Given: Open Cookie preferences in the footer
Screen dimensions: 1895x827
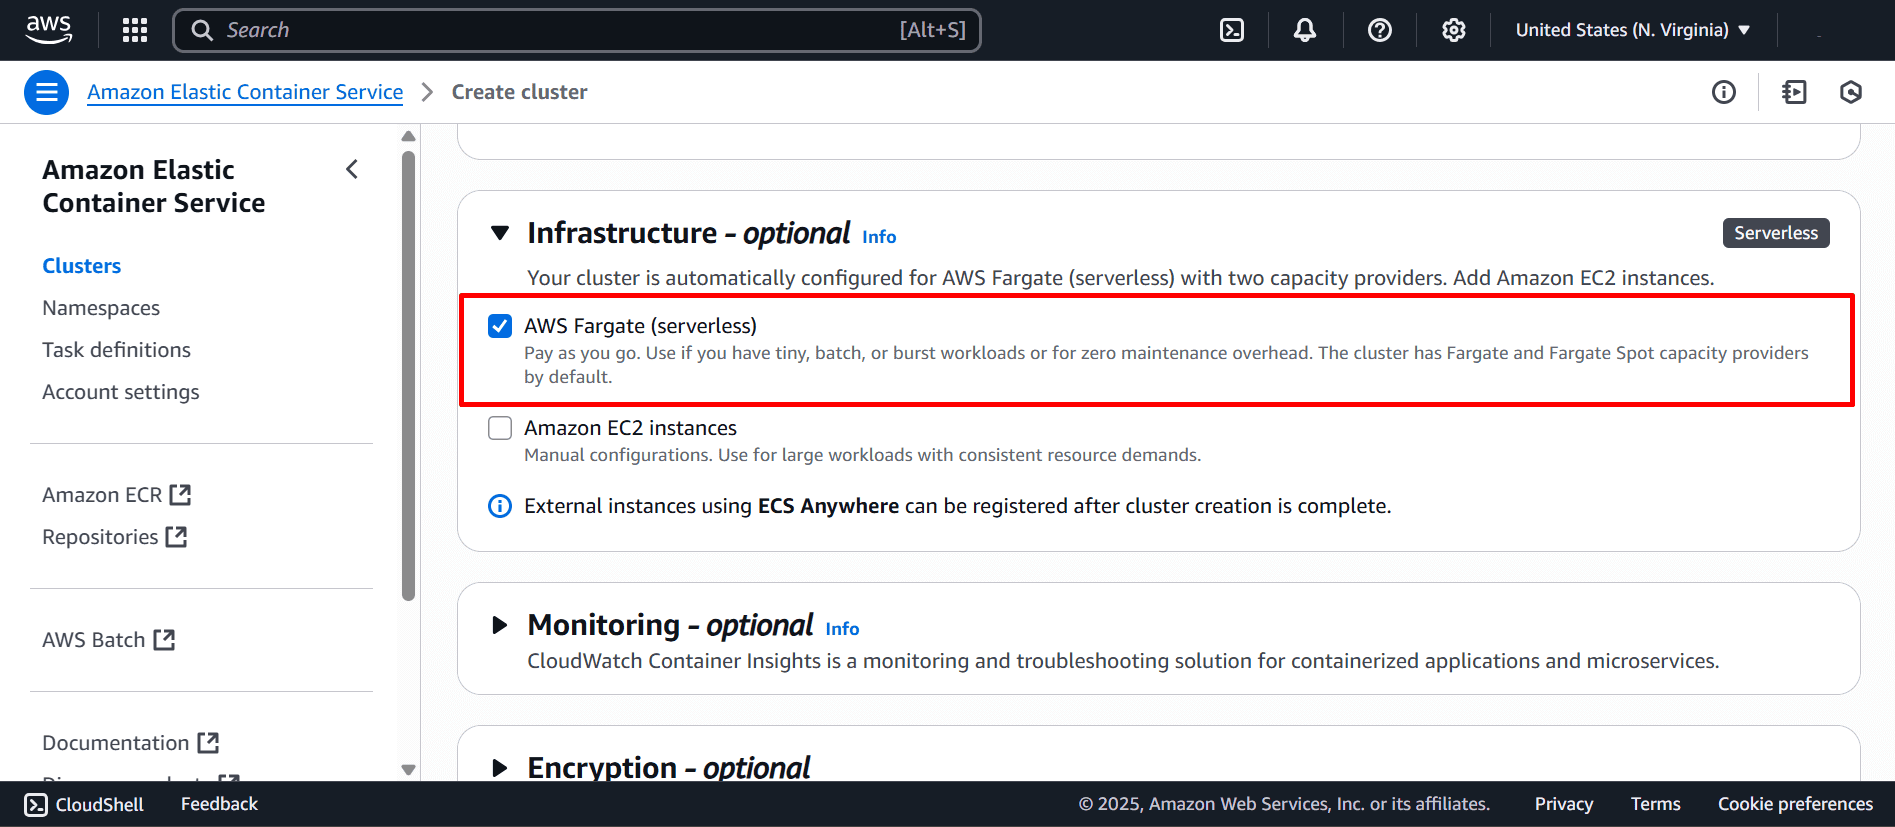Looking at the screenshot, I should click(1796, 804).
